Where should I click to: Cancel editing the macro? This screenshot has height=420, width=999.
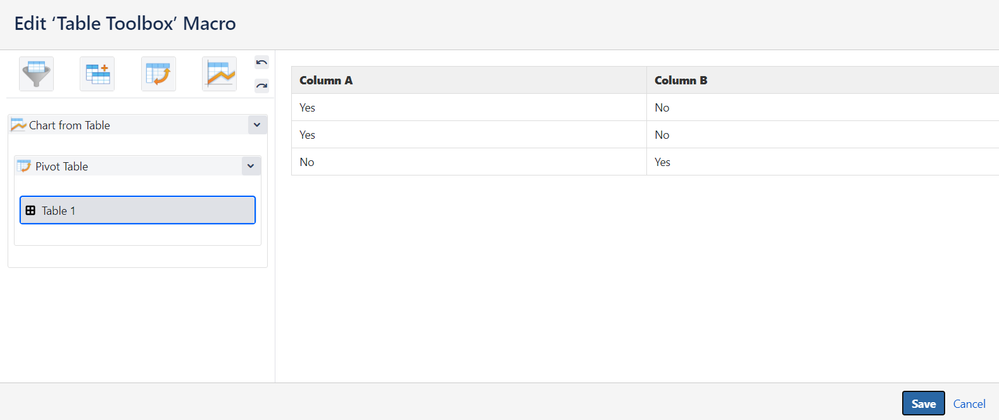click(x=969, y=404)
